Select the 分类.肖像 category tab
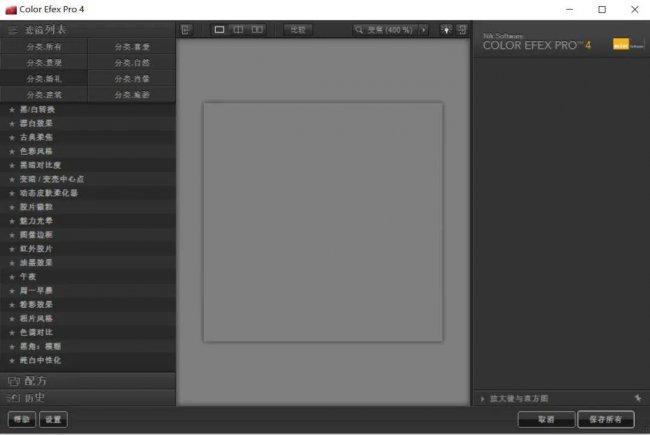650x435 pixels. click(x=132, y=79)
